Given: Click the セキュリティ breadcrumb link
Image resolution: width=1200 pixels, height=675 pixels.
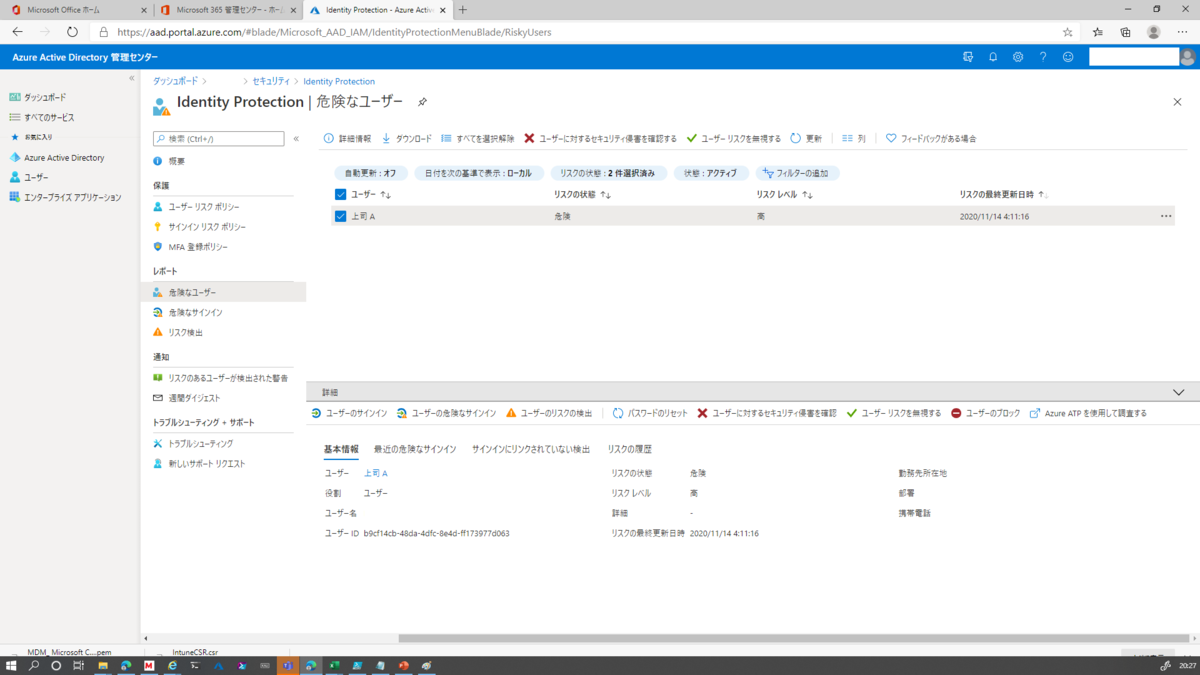Looking at the screenshot, I should (271, 81).
